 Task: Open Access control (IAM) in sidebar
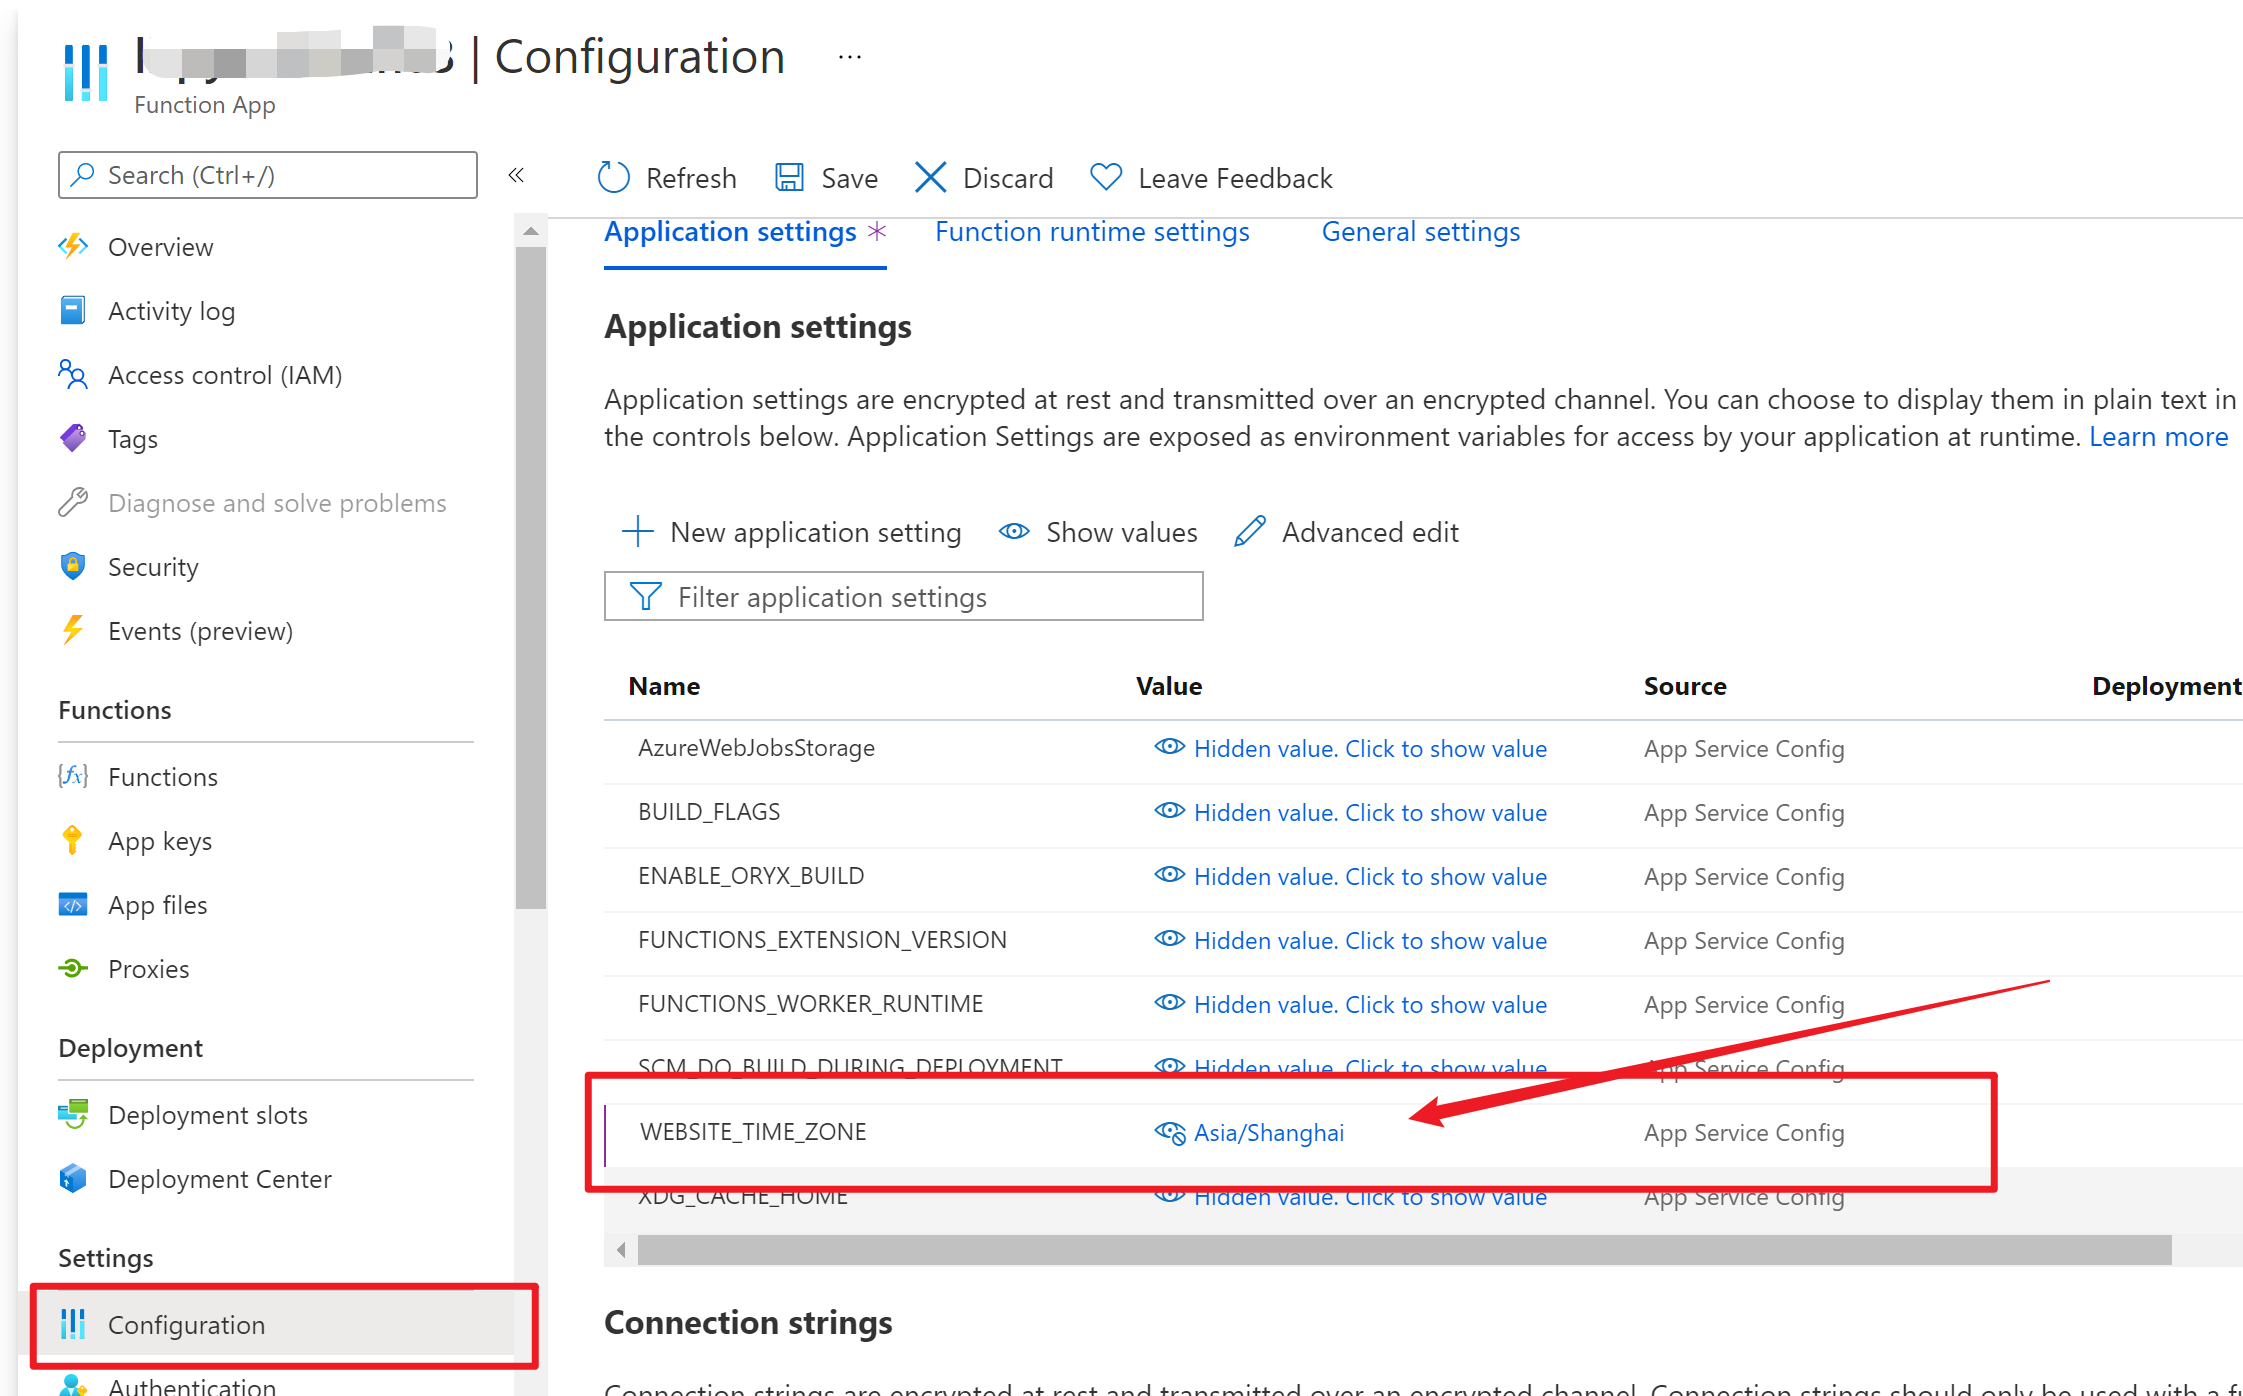(x=224, y=375)
